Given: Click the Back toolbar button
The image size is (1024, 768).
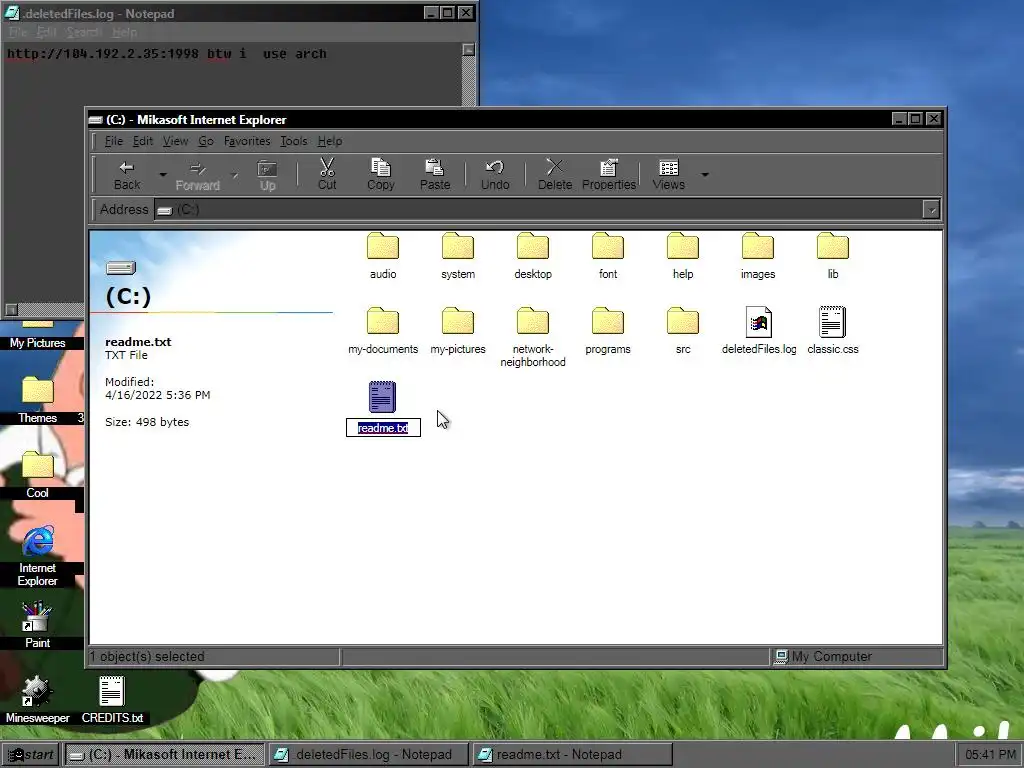Looking at the screenshot, I should pyautogui.click(x=127, y=174).
